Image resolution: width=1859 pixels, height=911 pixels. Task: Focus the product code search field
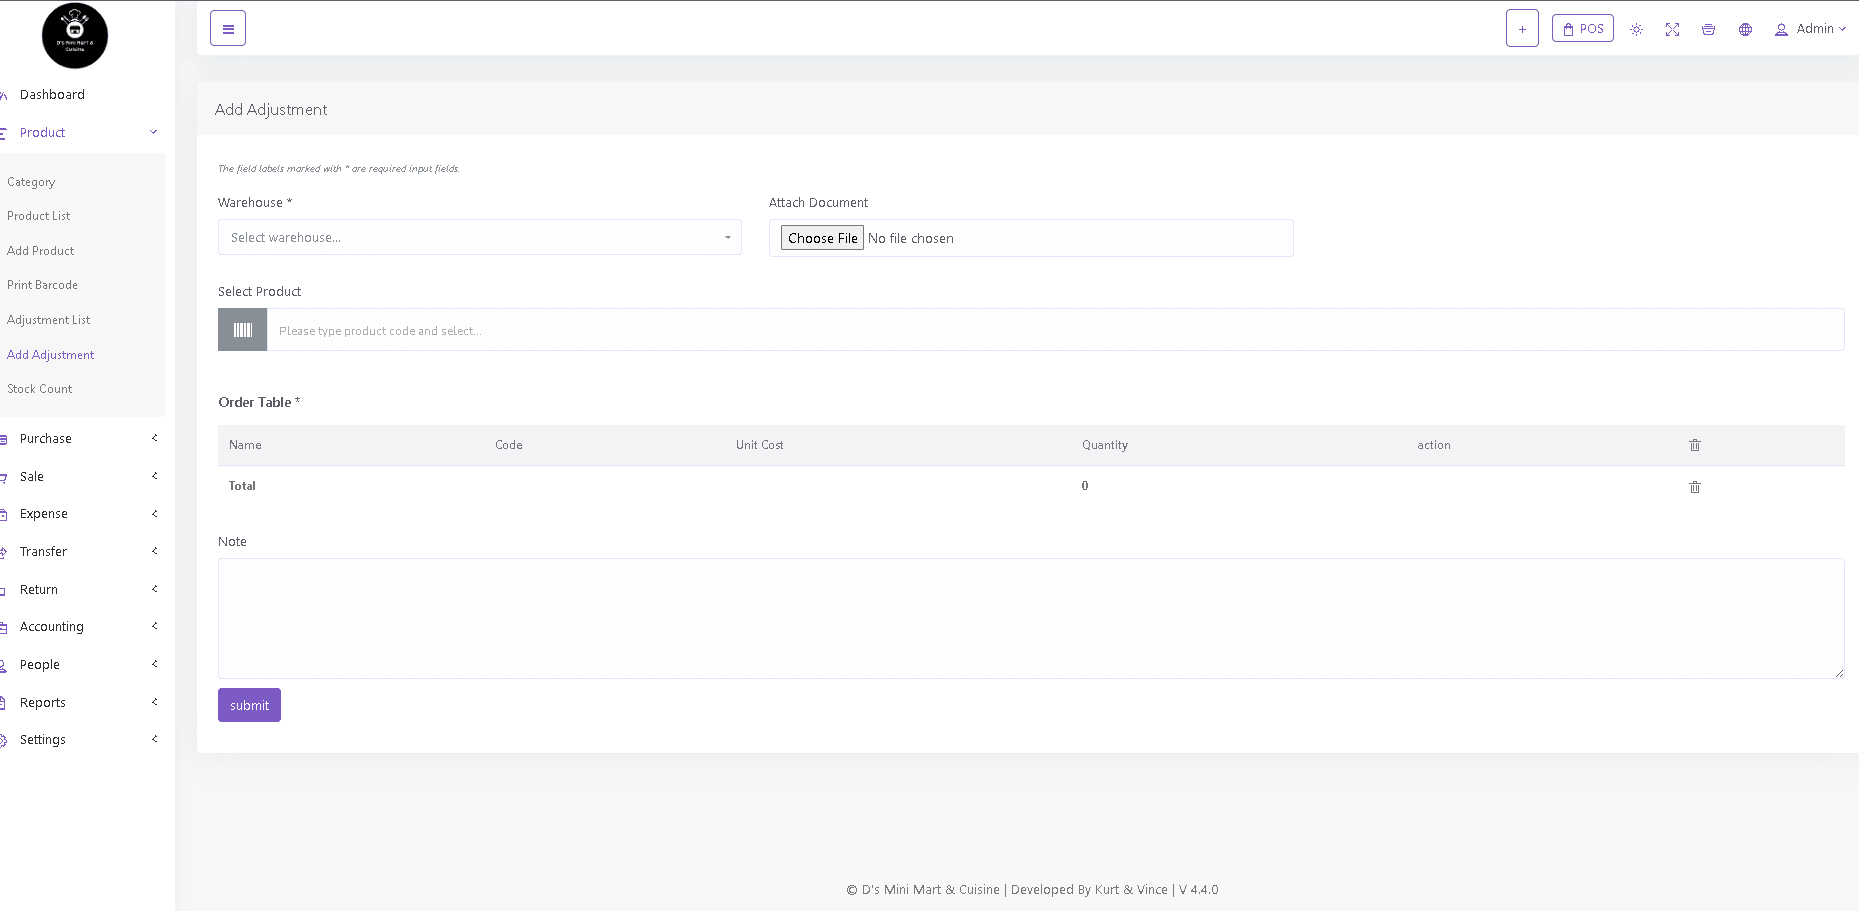pos(1055,330)
